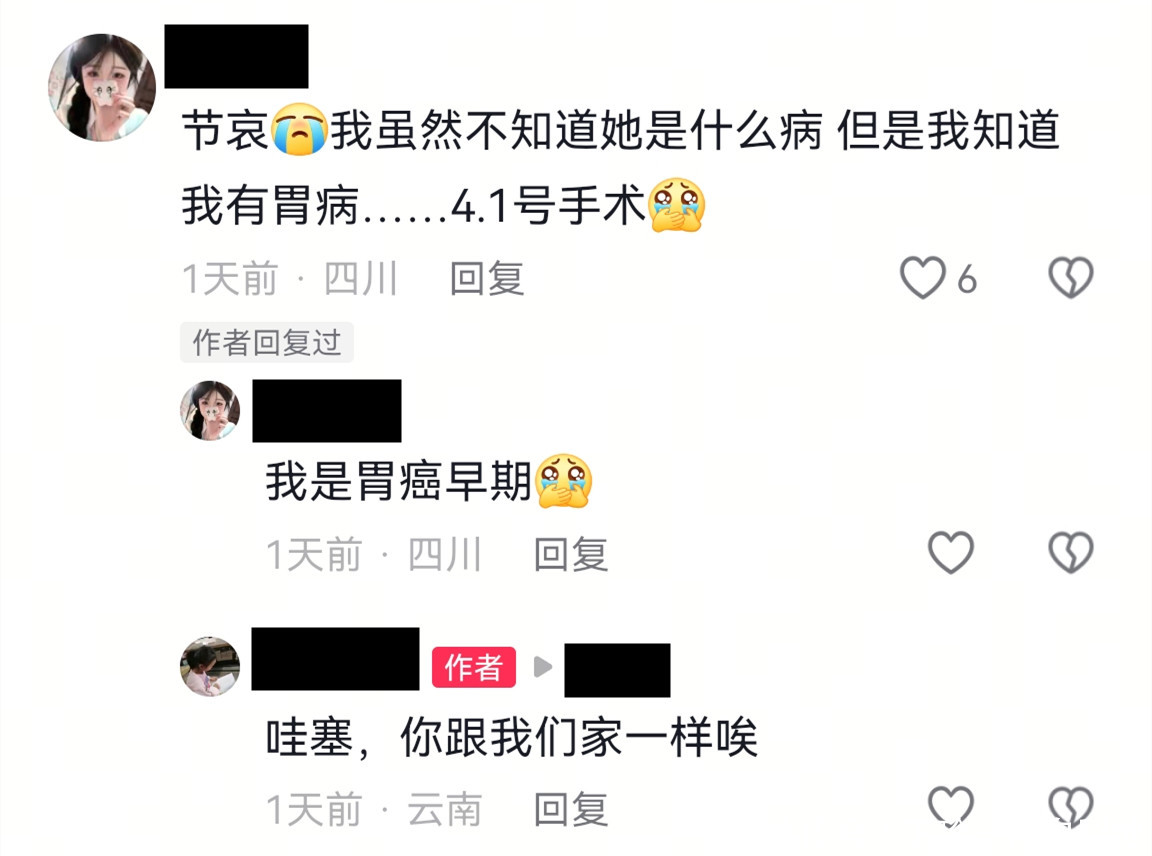
Task: Dislike the top comment with broken heart
Action: point(1070,277)
